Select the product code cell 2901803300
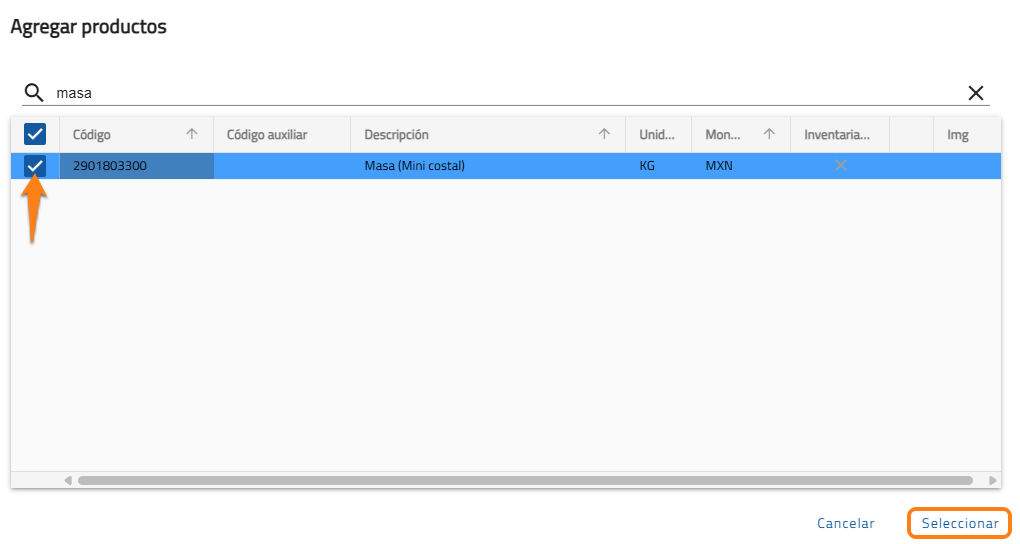 click(x=110, y=166)
